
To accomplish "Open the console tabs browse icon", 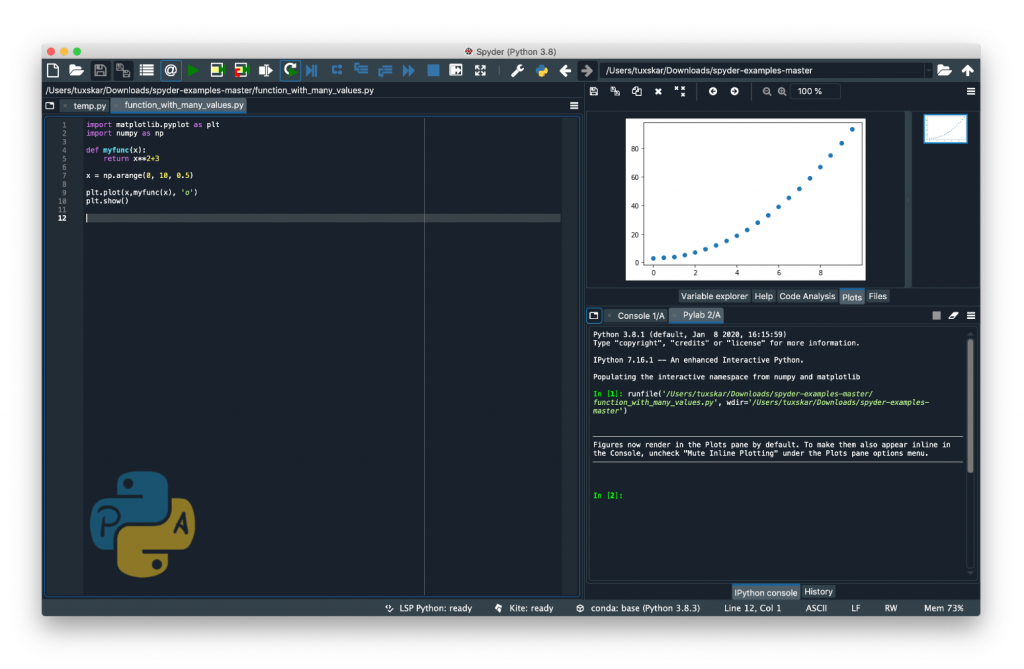I will coord(594,316).
